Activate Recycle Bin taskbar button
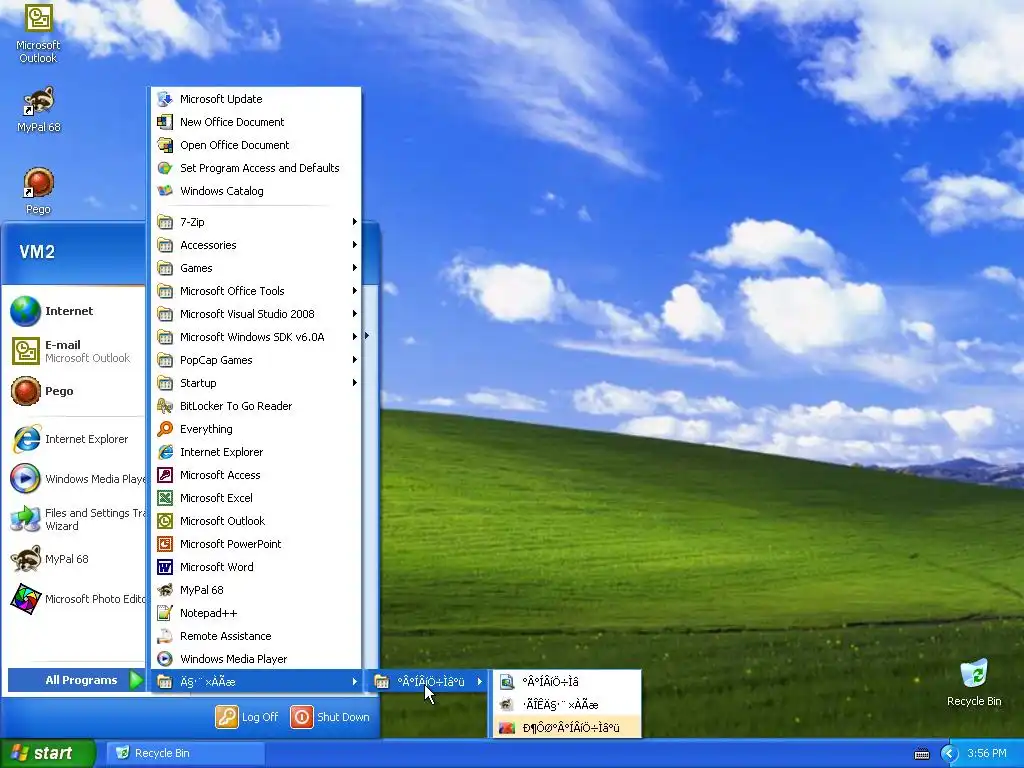1024x768 pixels. (x=185, y=753)
